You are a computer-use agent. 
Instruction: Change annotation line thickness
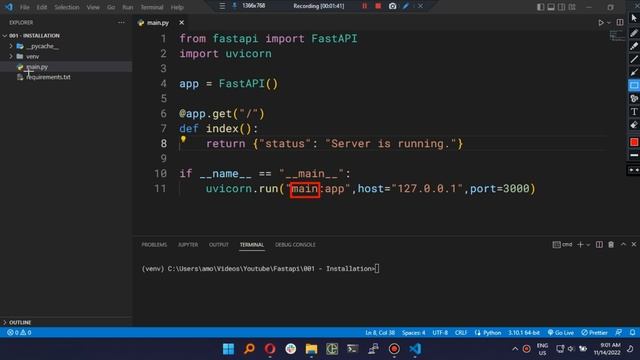tap(634, 155)
